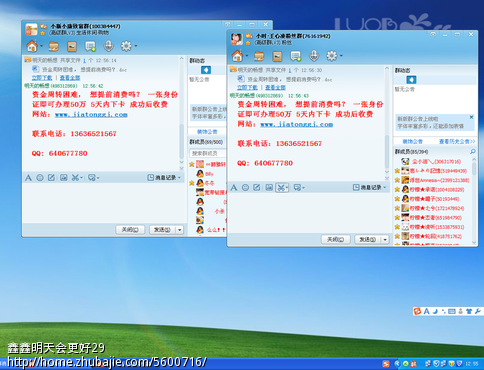Click 装饰公告 link in left window

207,132
